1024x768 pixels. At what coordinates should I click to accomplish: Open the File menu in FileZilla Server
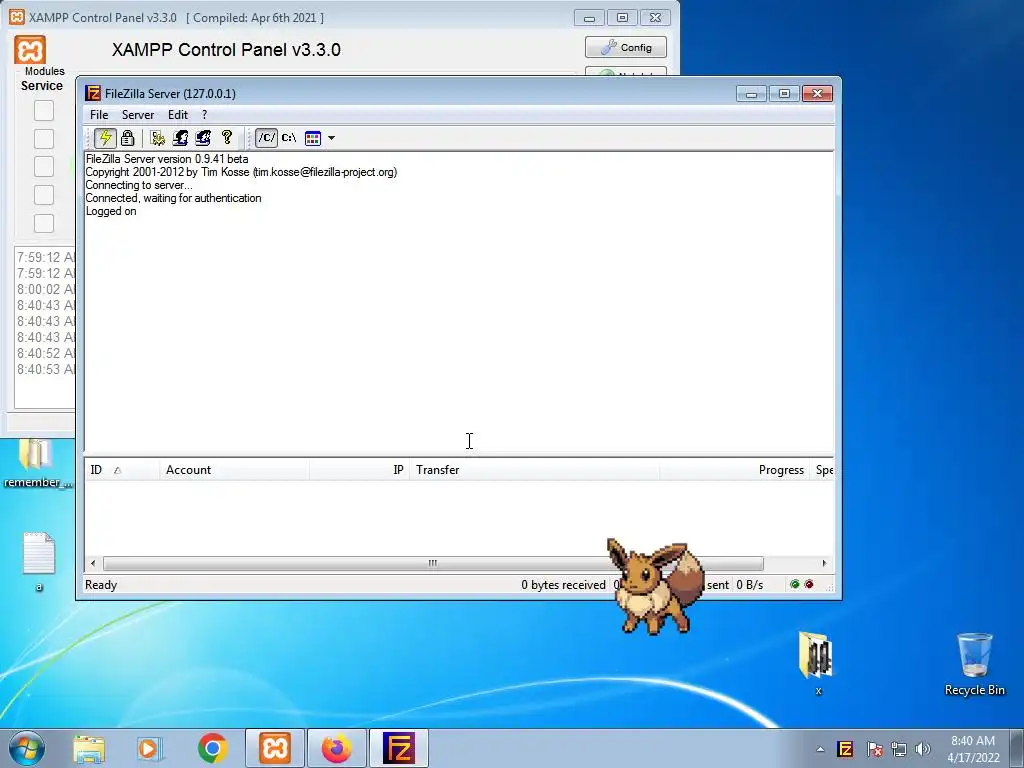[x=99, y=115]
